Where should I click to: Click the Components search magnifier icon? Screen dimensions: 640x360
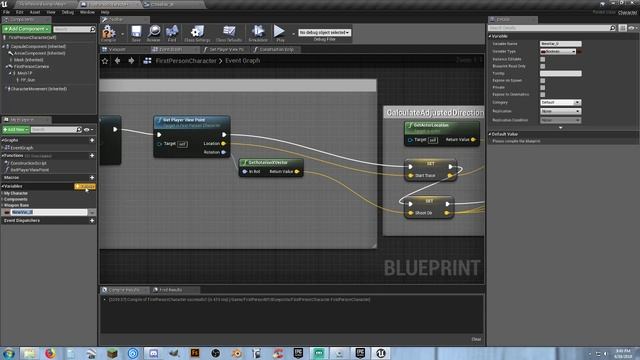92,29
